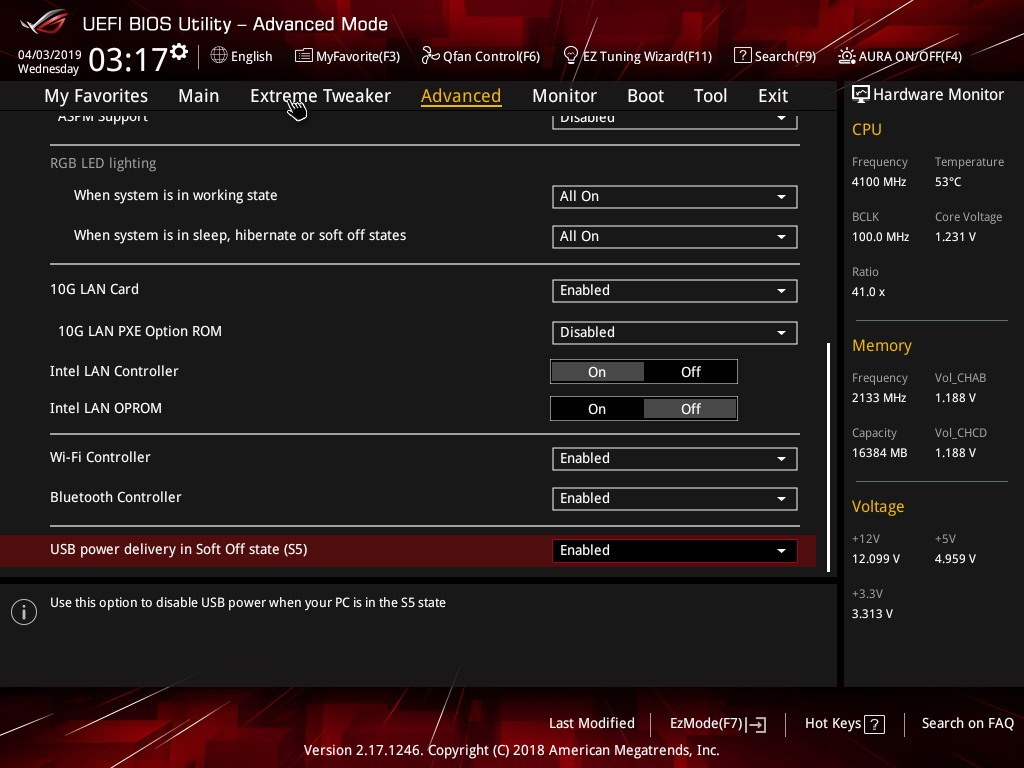Set Intel LAN OPROM to On
1024x768 pixels.
coord(597,409)
